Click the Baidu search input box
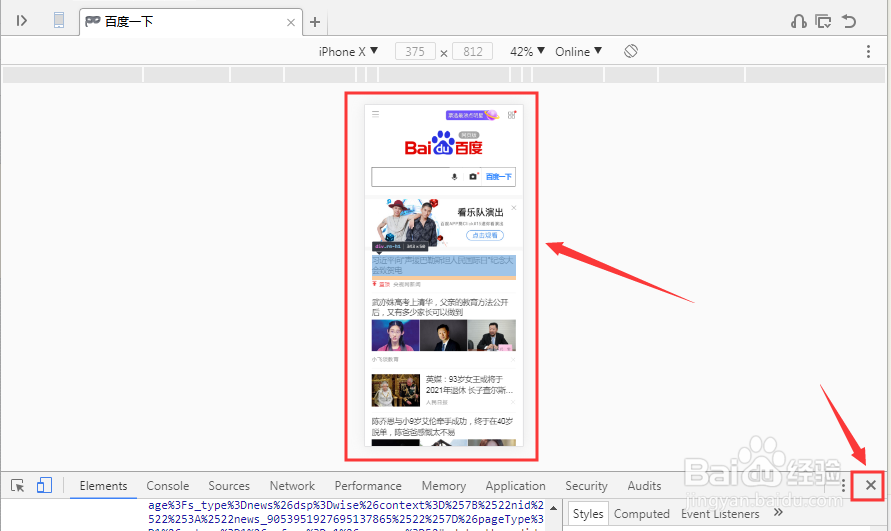Viewport: 891px width, 531px height. (x=410, y=177)
